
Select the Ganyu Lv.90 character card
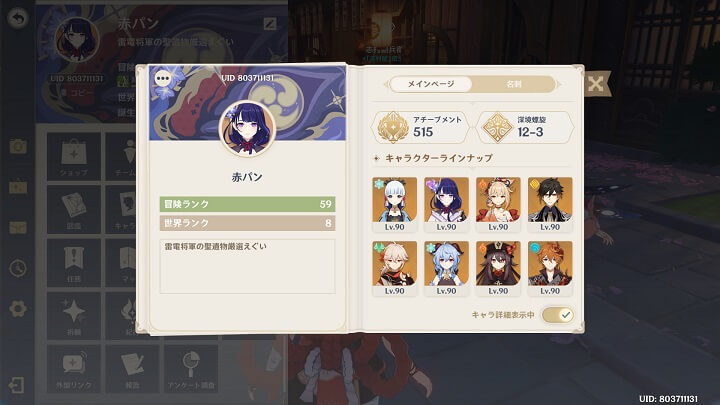point(446,268)
